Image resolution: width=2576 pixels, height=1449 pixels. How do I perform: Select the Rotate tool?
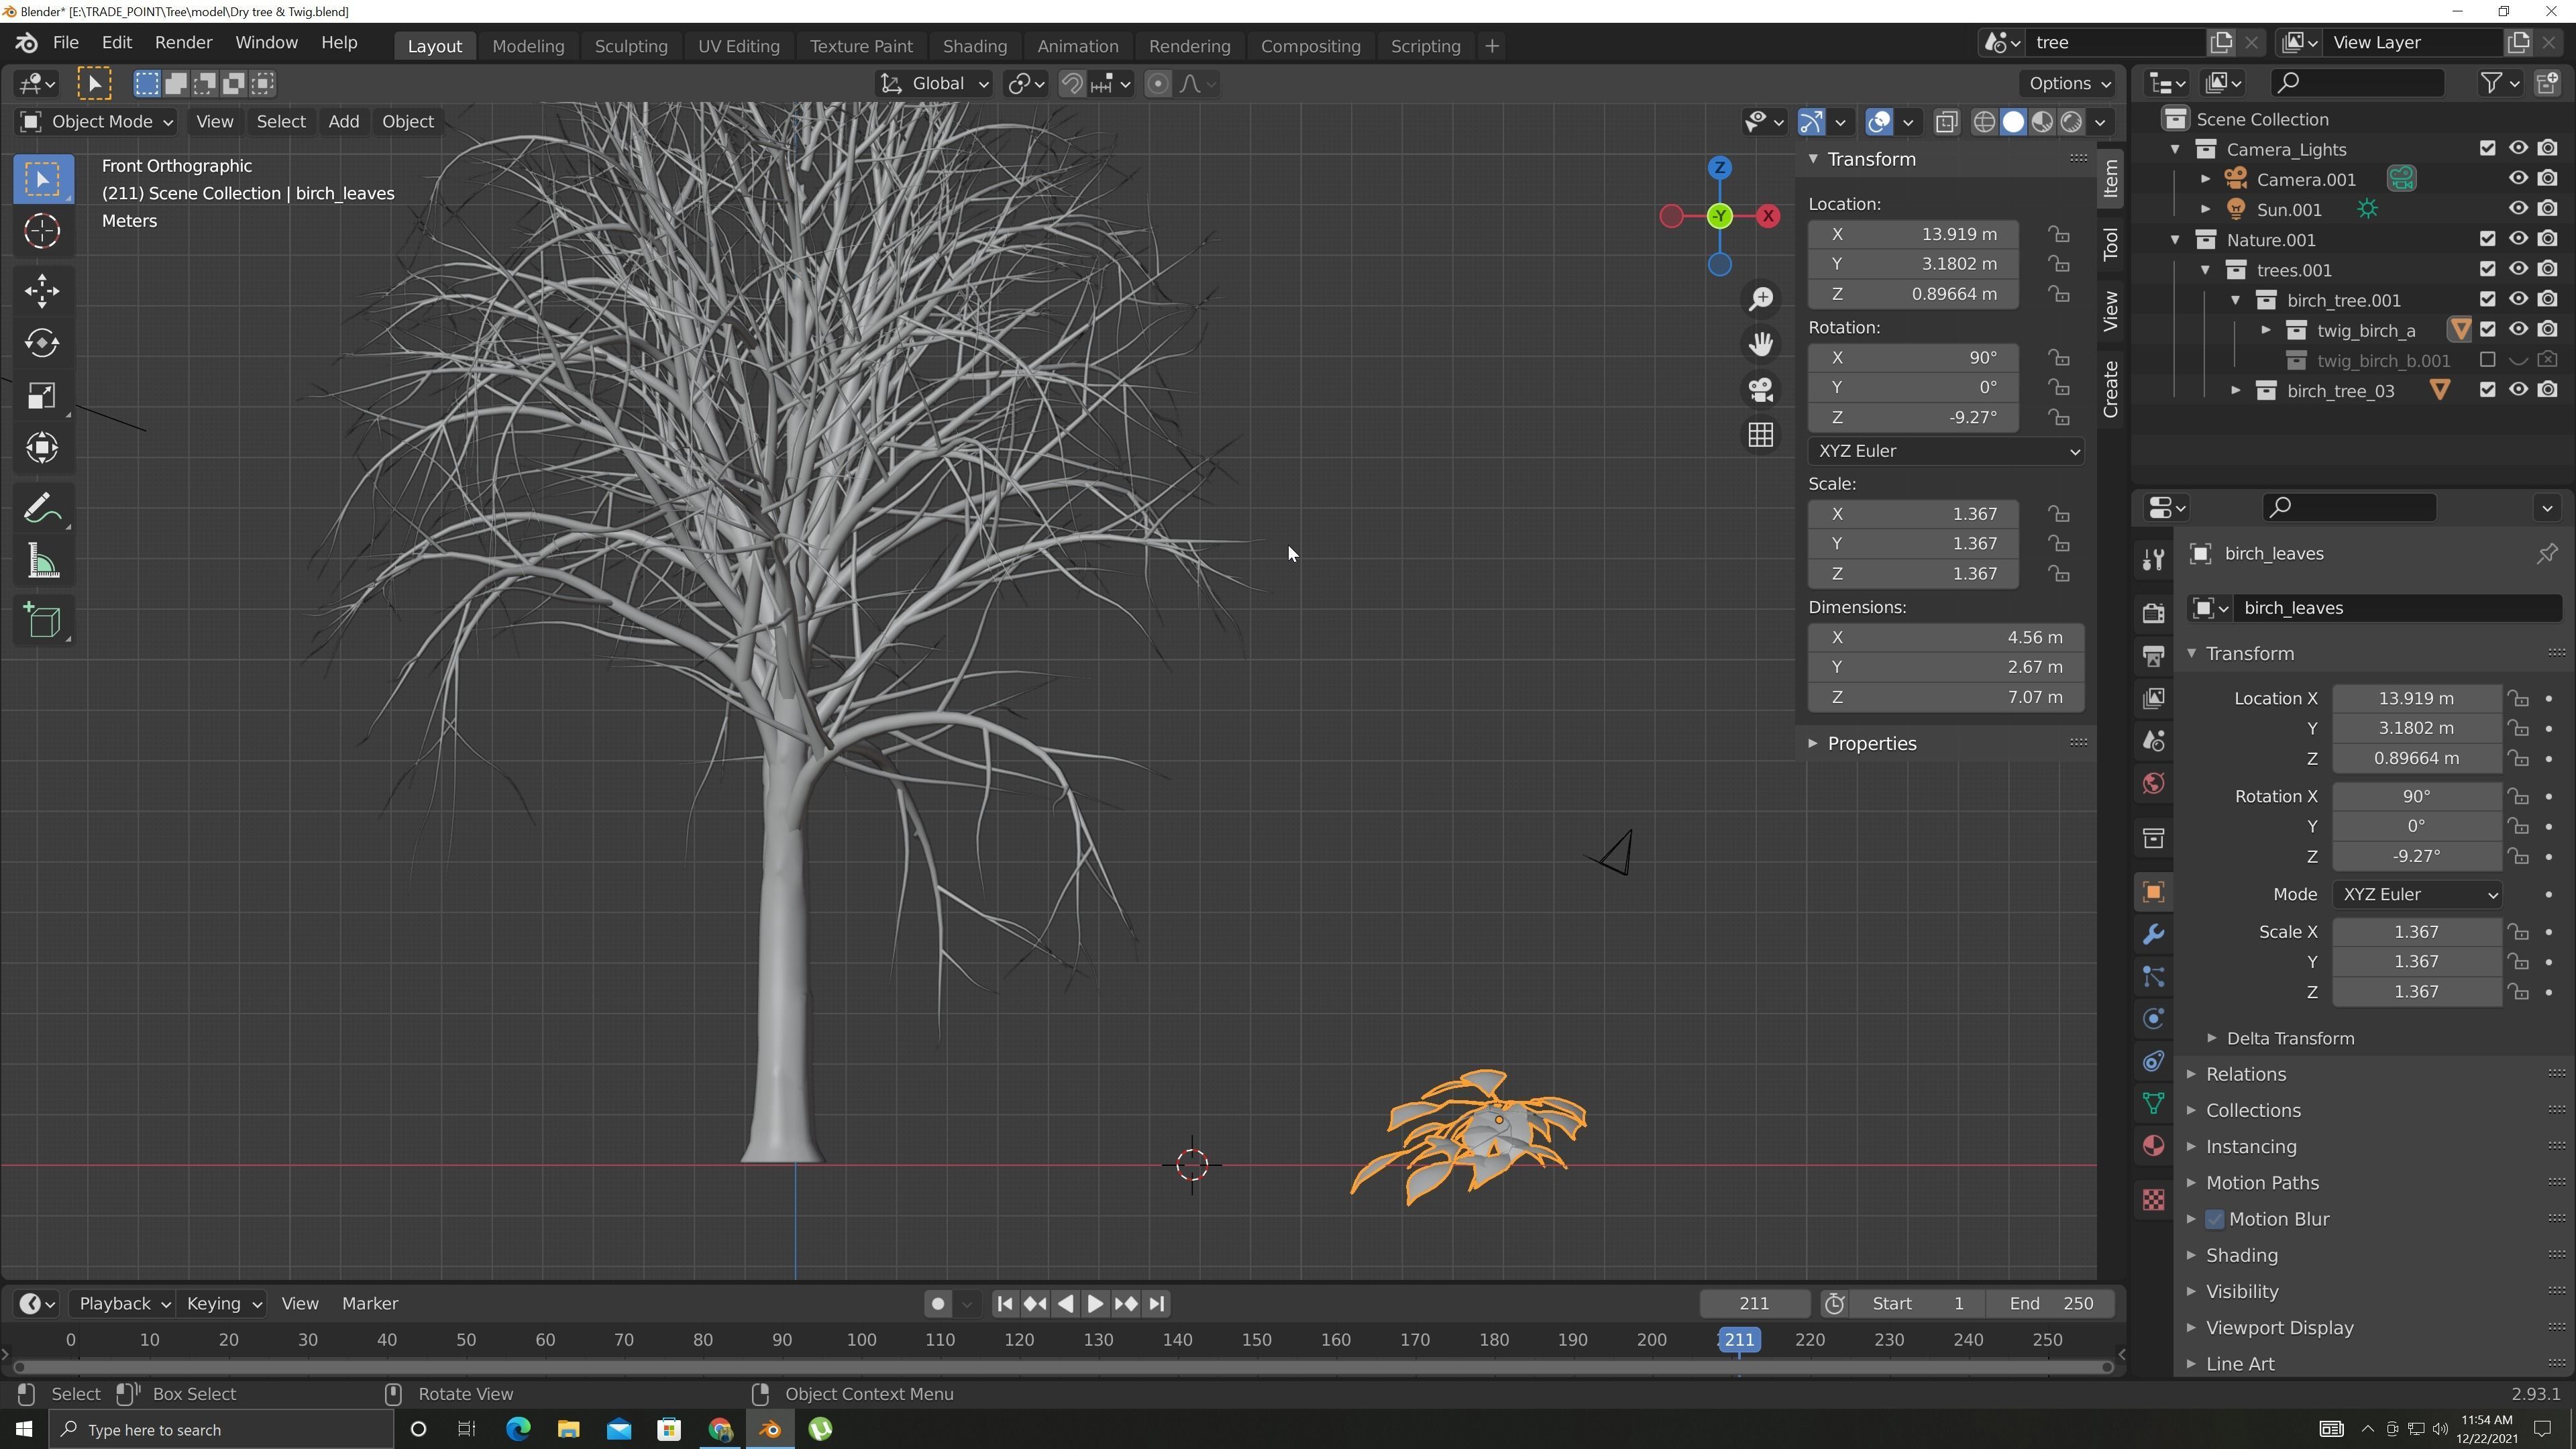point(42,343)
